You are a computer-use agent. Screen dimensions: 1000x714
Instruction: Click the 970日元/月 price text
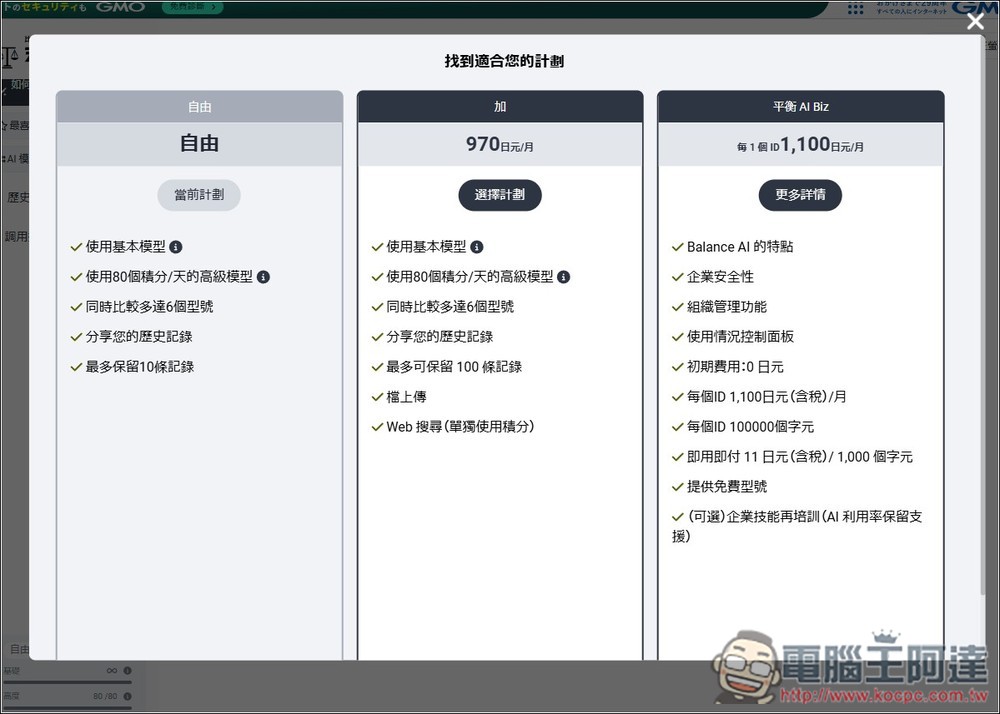(x=500, y=145)
